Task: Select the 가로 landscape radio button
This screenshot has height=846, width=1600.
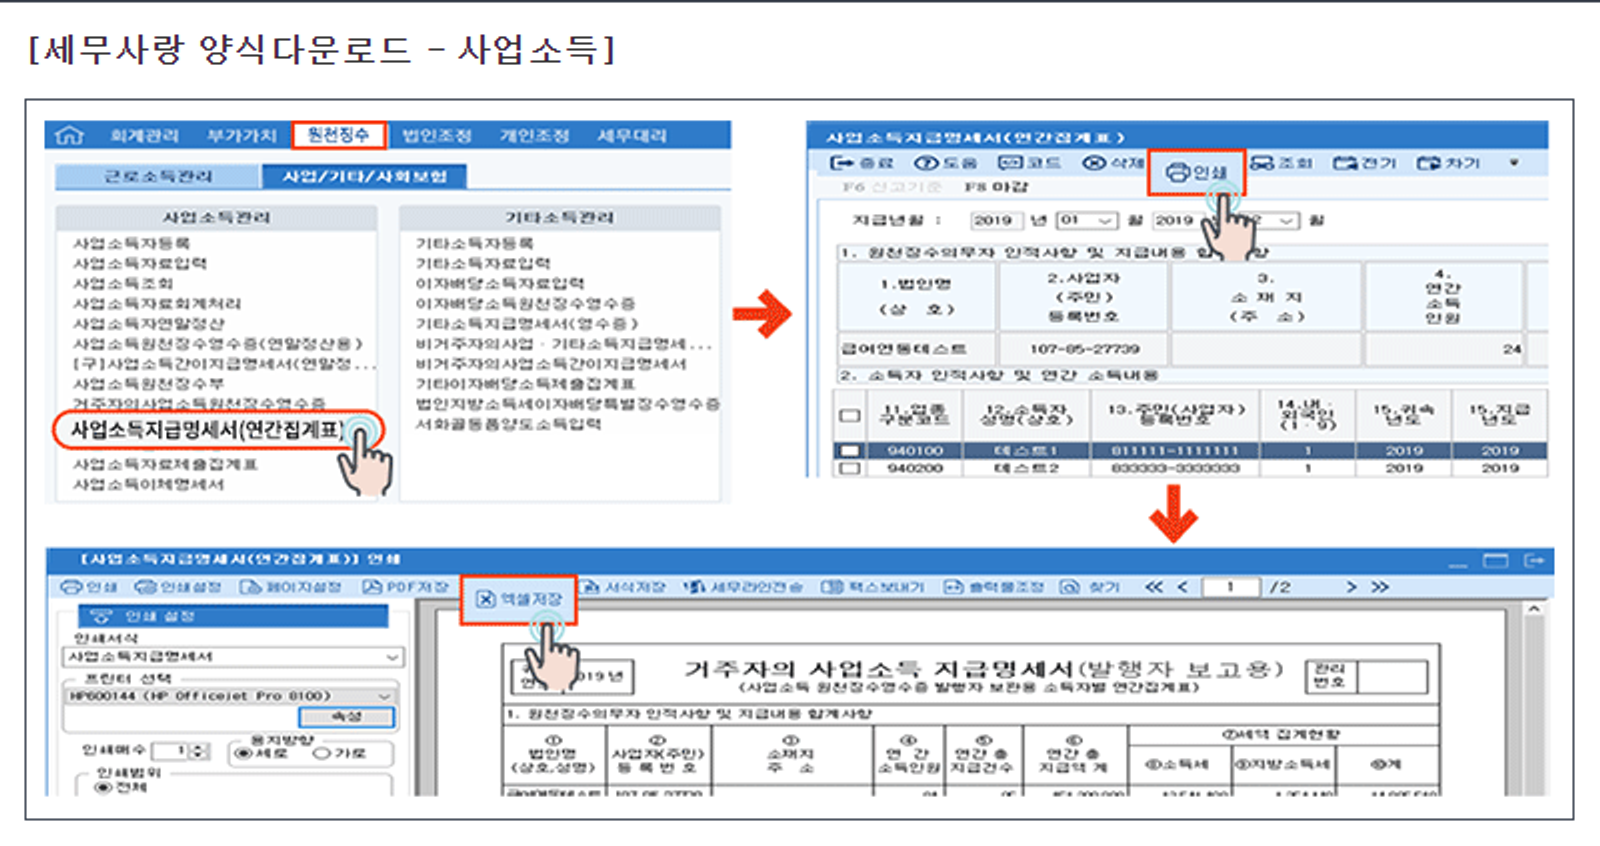Action: pos(322,753)
